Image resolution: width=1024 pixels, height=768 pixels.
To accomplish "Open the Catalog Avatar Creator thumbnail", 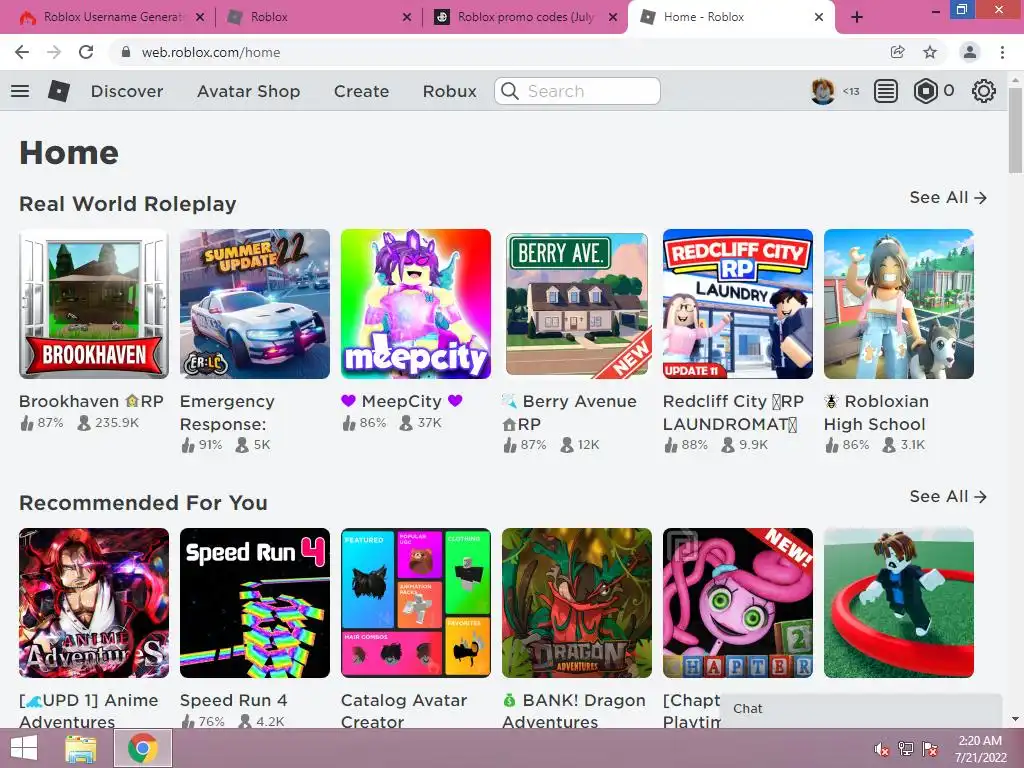I will [x=416, y=603].
